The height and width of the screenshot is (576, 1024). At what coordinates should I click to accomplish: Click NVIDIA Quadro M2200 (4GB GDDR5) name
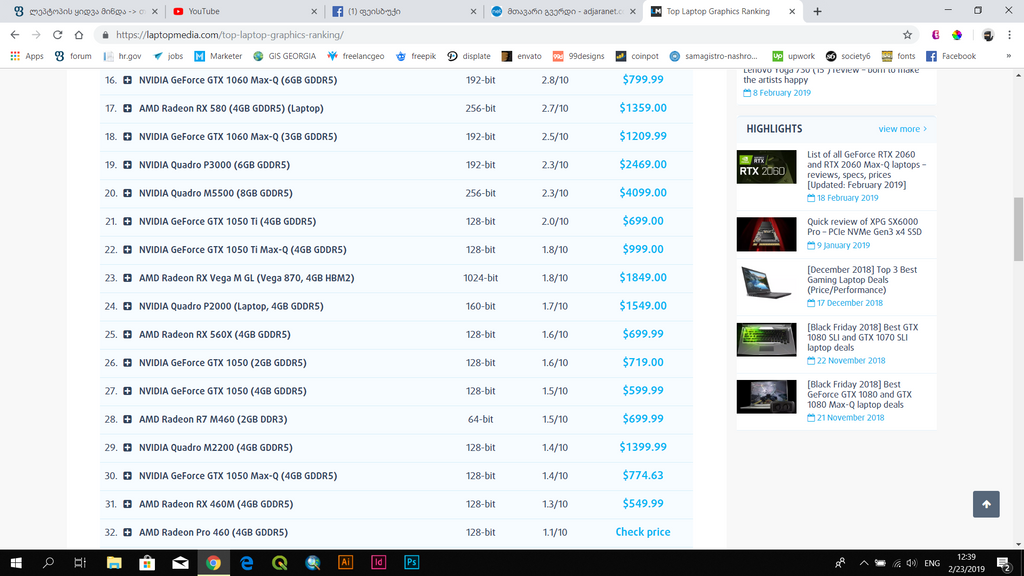[x=216, y=447]
